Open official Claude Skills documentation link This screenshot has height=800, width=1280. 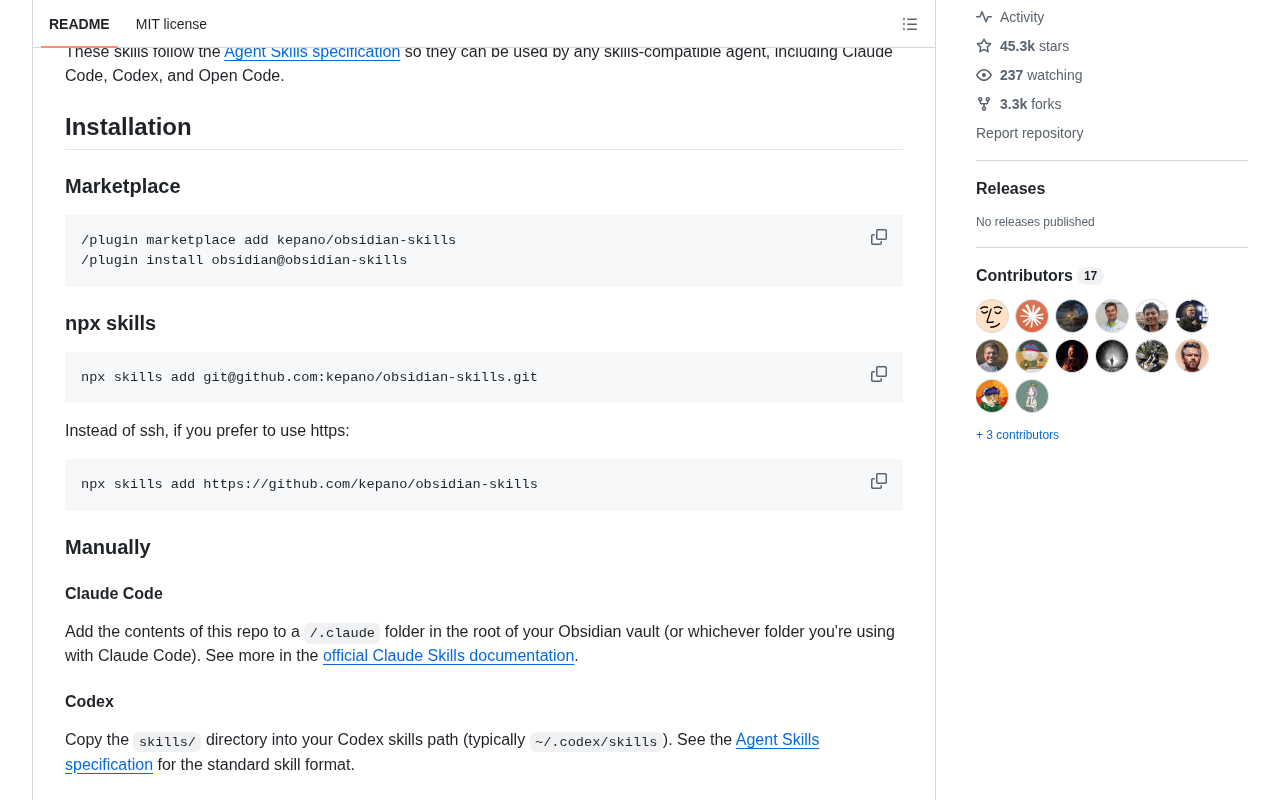[448, 656]
